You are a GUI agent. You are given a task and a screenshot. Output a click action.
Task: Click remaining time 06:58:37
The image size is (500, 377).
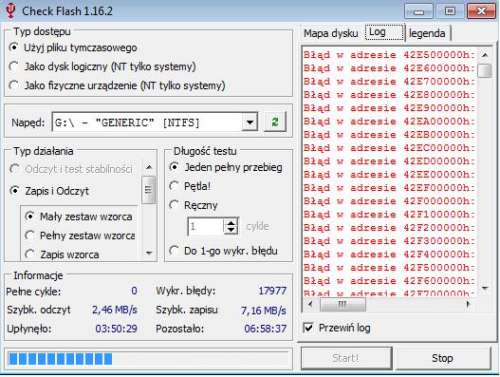pyautogui.click(x=265, y=329)
